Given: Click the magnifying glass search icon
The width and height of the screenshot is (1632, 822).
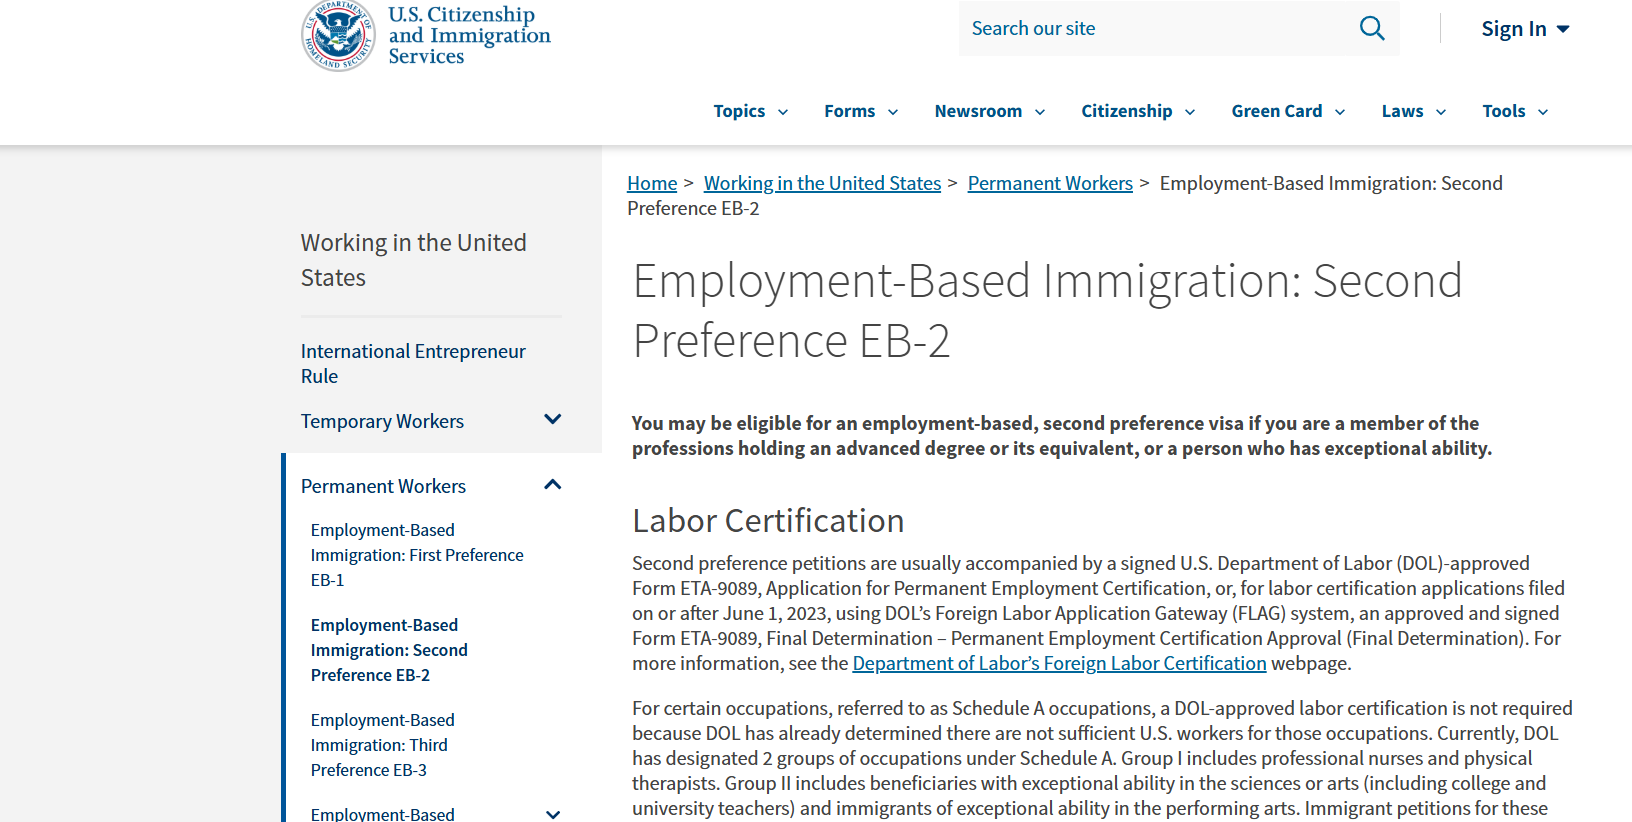Looking at the screenshot, I should 1372,28.
